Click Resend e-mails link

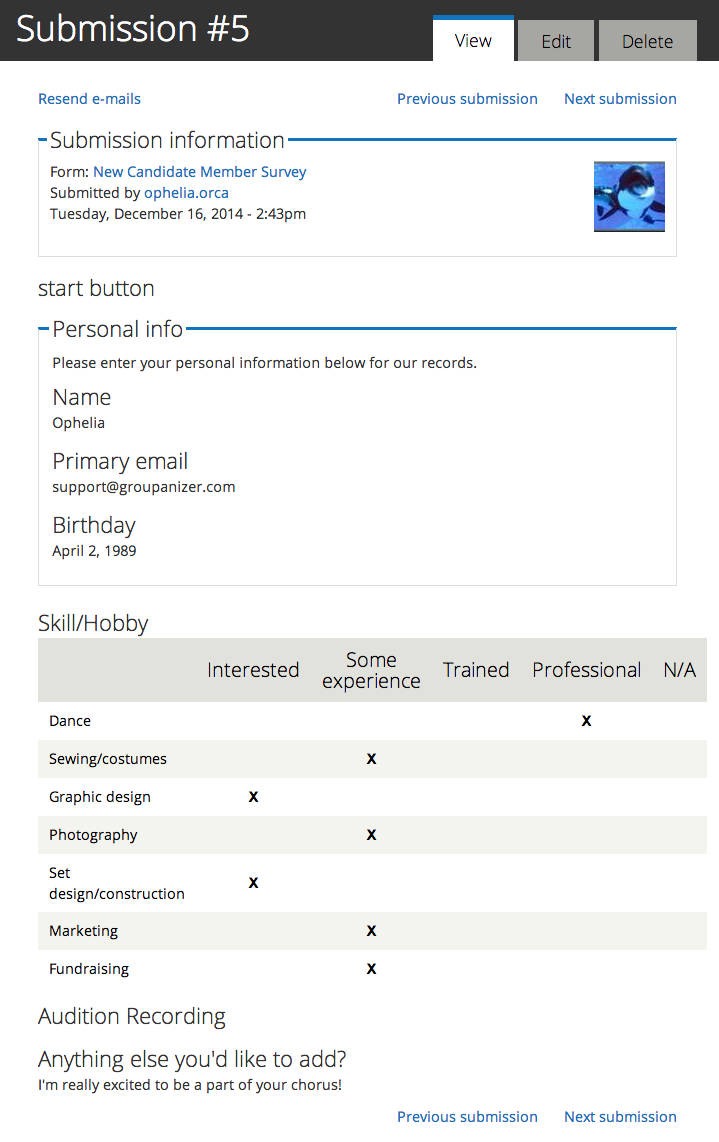[90, 99]
